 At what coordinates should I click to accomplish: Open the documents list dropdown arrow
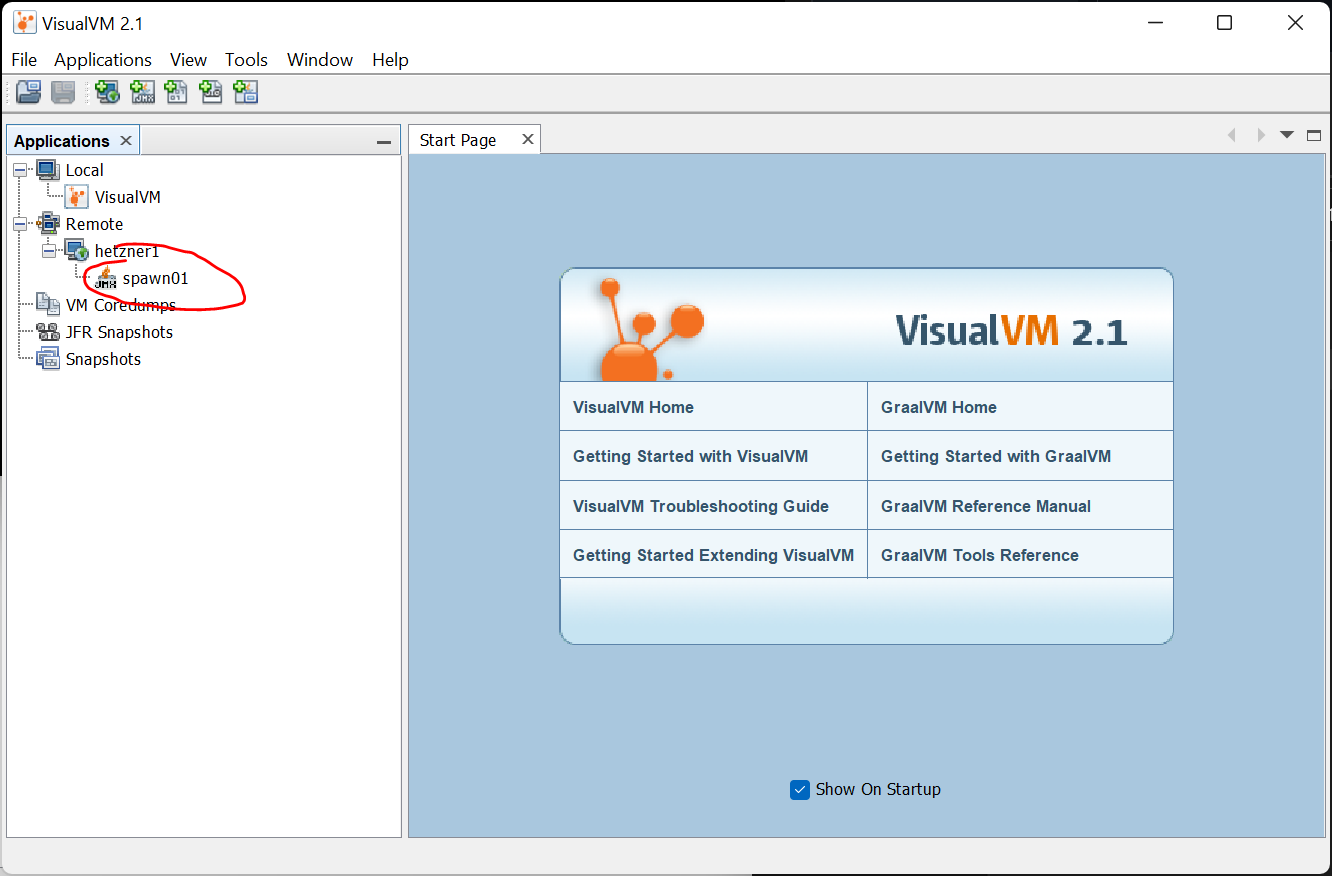1287,135
